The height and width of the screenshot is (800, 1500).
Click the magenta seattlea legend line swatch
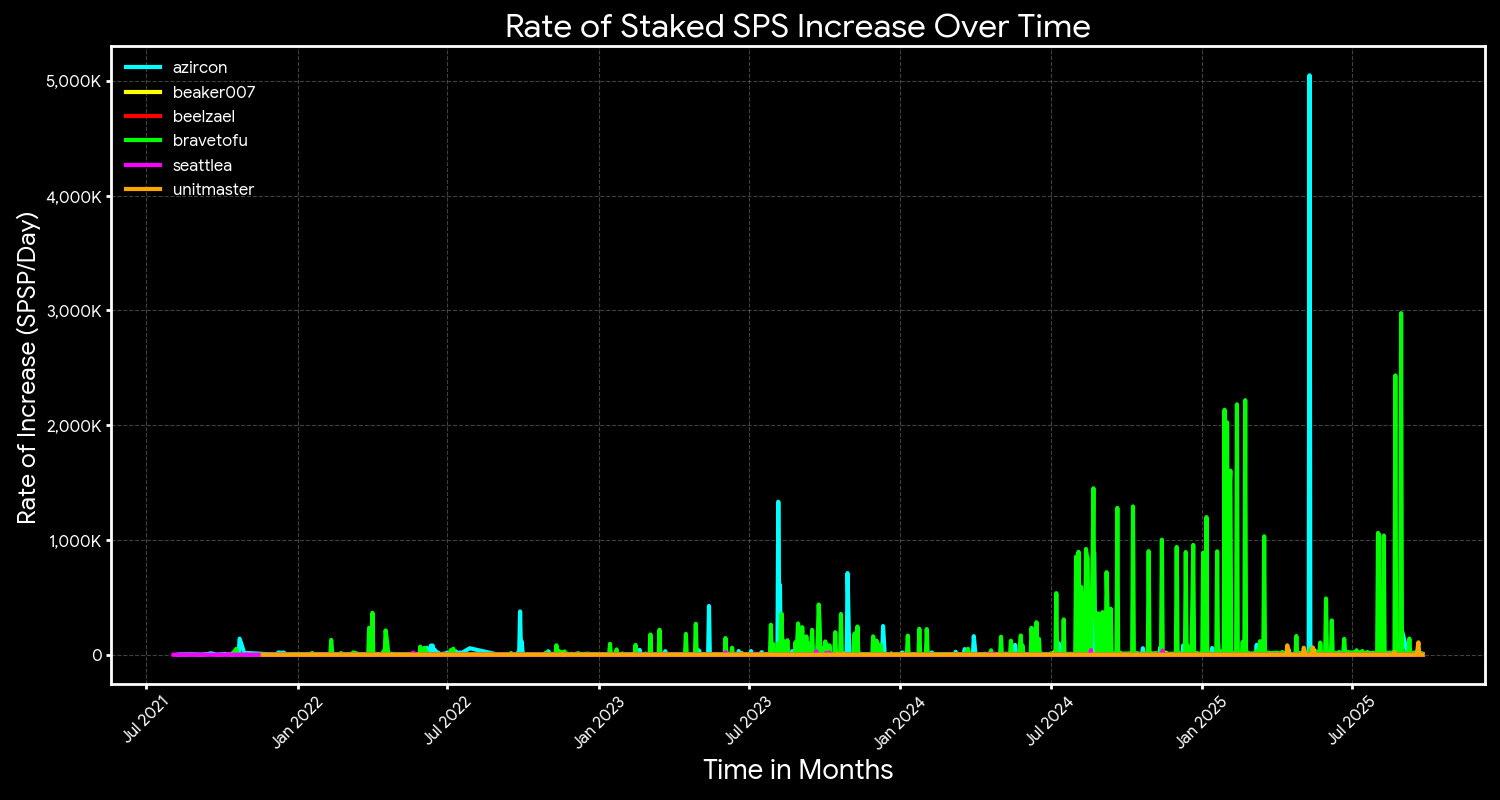[143, 166]
